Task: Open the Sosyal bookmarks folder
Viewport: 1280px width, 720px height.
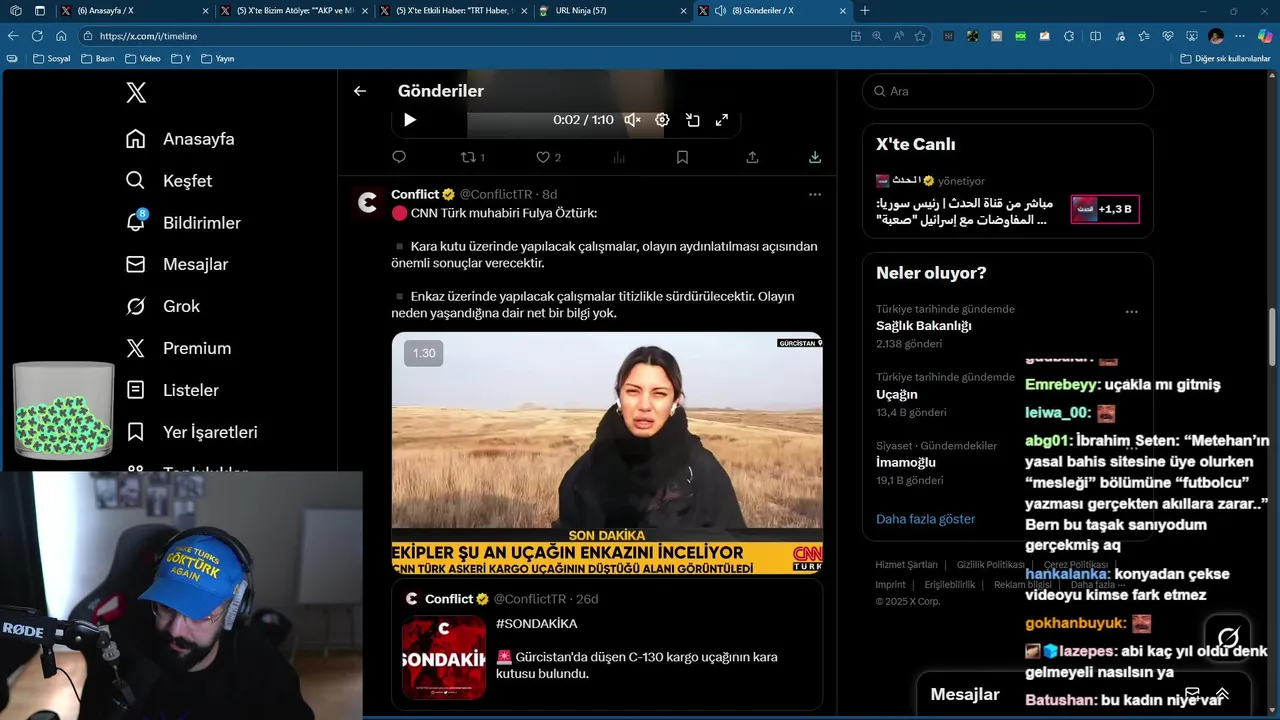Action: (x=52, y=59)
